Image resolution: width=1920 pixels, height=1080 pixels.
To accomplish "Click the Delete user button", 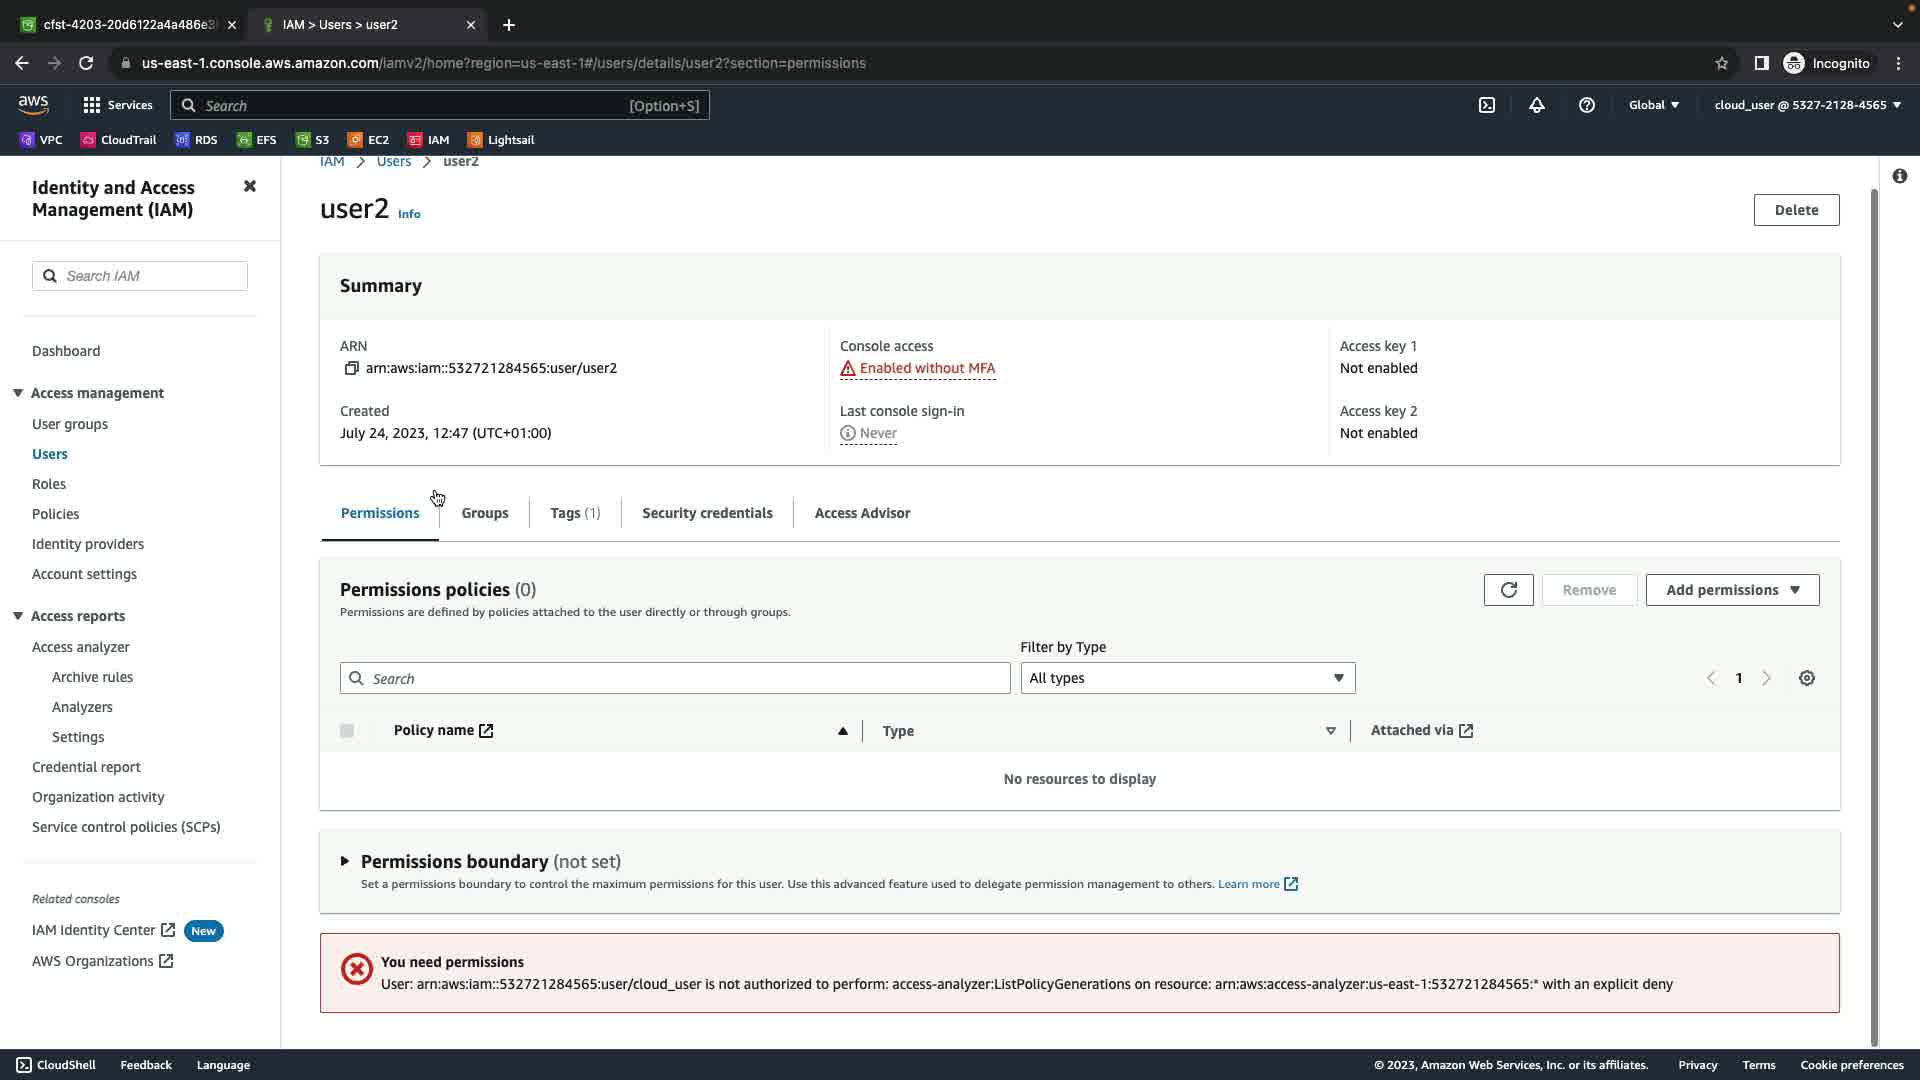I will 1796,210.
